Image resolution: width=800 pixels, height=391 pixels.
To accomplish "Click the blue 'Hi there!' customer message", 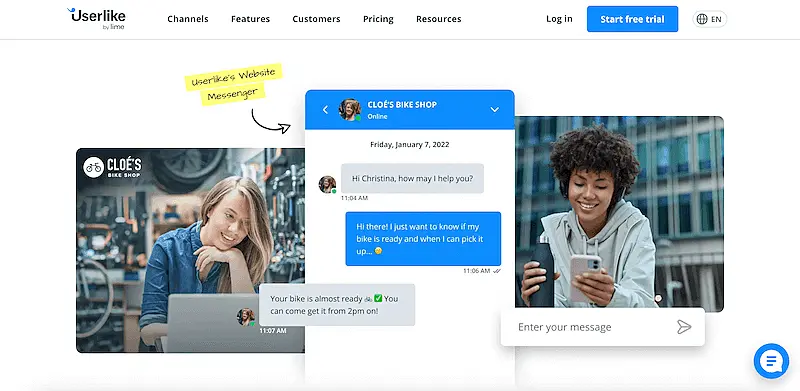I will coord(423,239).
